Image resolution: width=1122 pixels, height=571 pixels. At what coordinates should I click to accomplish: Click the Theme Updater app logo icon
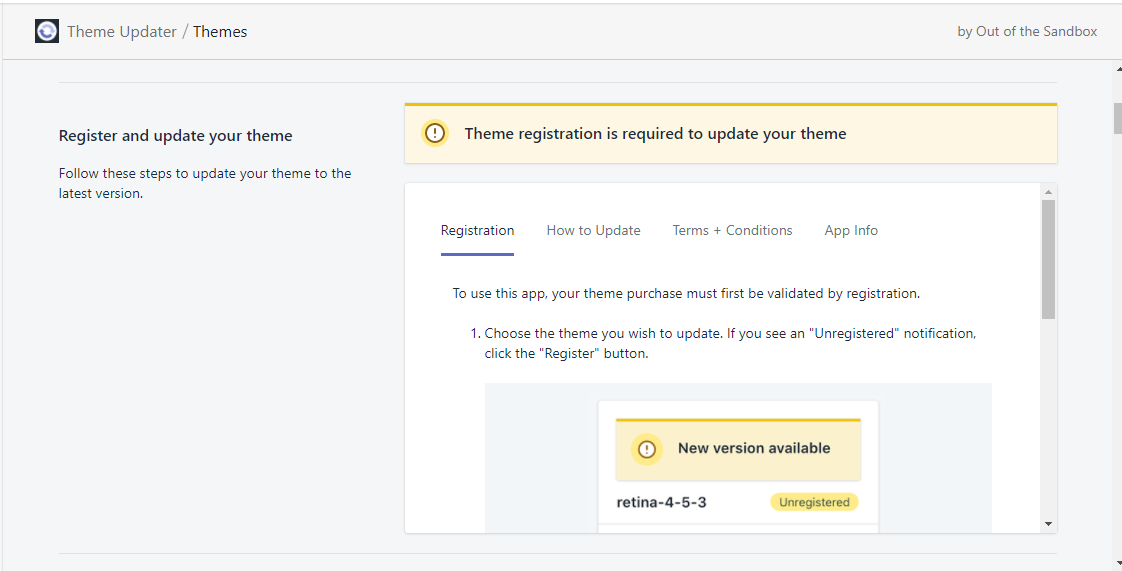[x=47, y=31]
